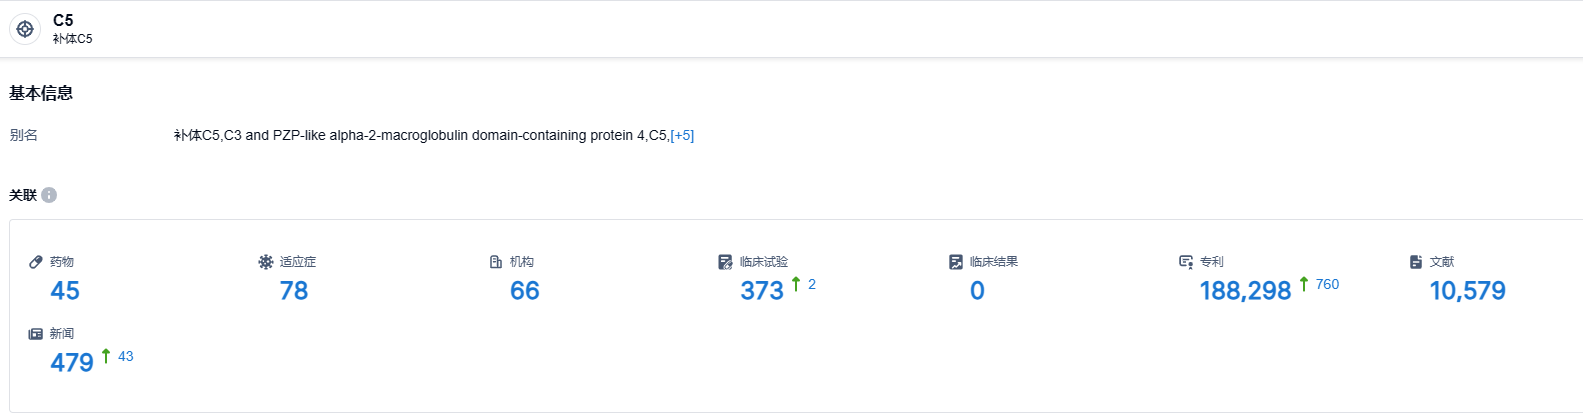Click the newspaper icon beside 新闻
Screen dimensions: 1583x414
36,334
